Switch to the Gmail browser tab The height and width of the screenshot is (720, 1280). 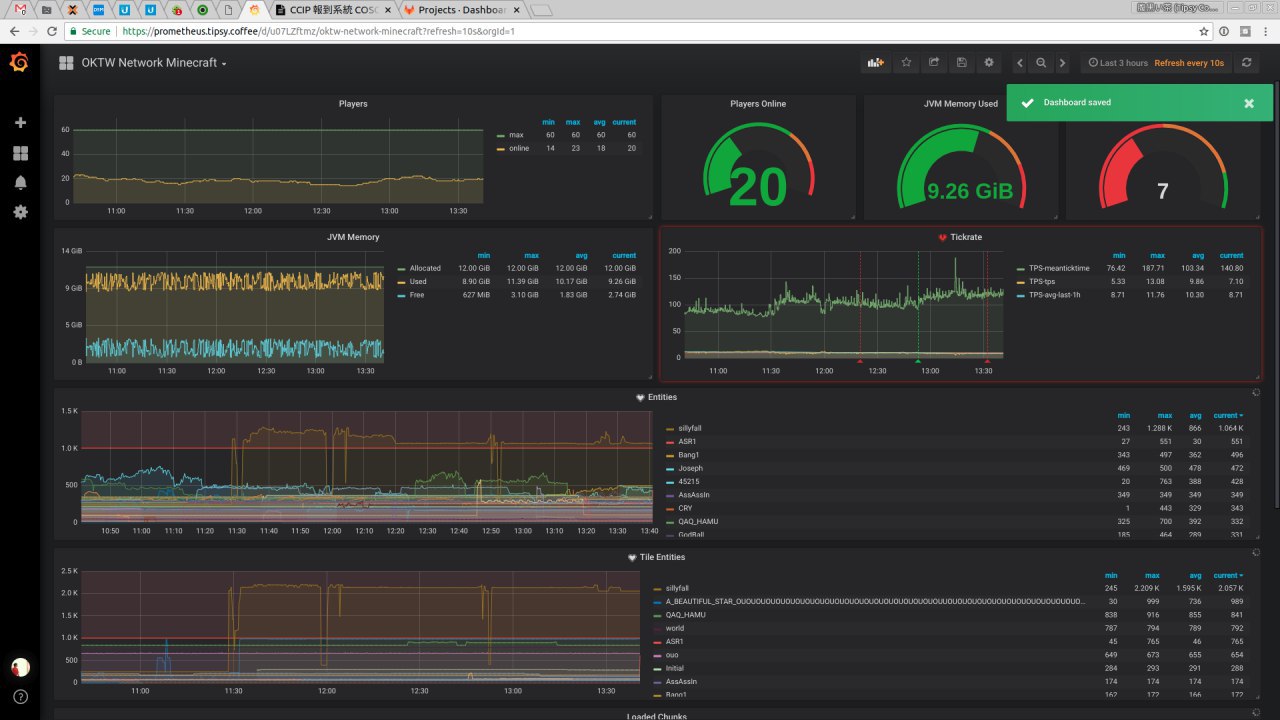click(x=22, y=10)
